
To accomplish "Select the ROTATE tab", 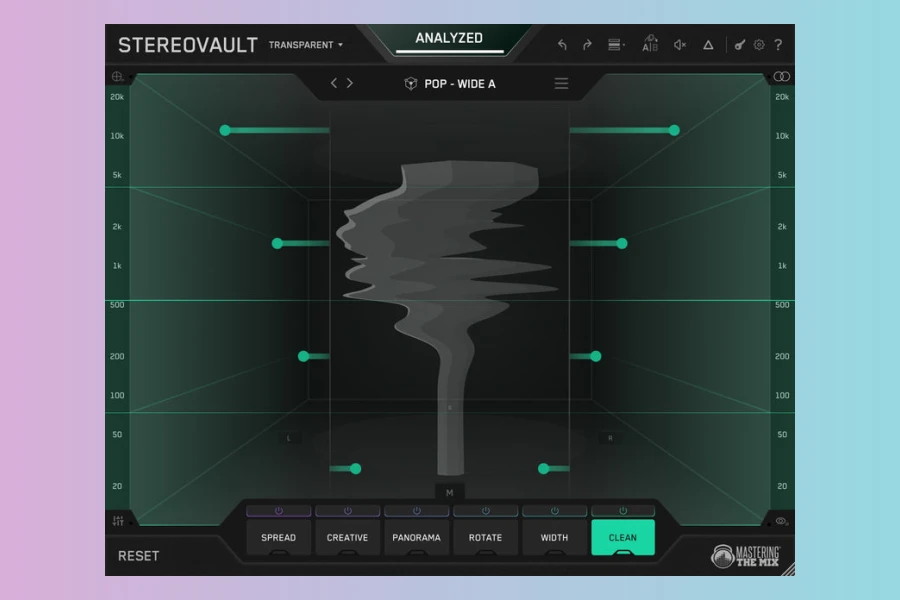I will pyautogui.click(x=486, y=537).
